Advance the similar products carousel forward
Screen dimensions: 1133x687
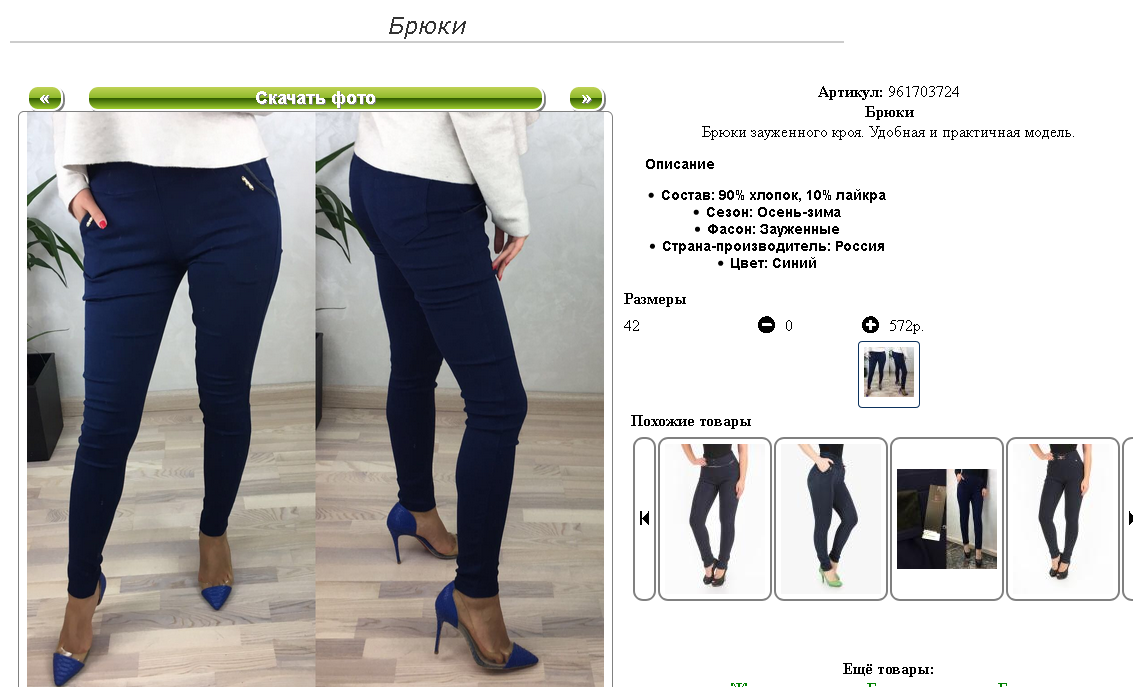click(1129, 518)
